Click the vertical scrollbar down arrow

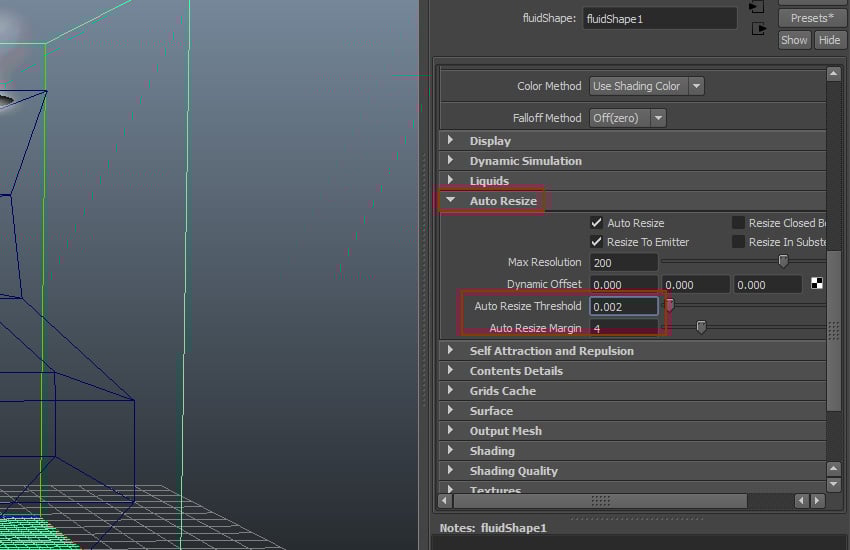[834, 485]
